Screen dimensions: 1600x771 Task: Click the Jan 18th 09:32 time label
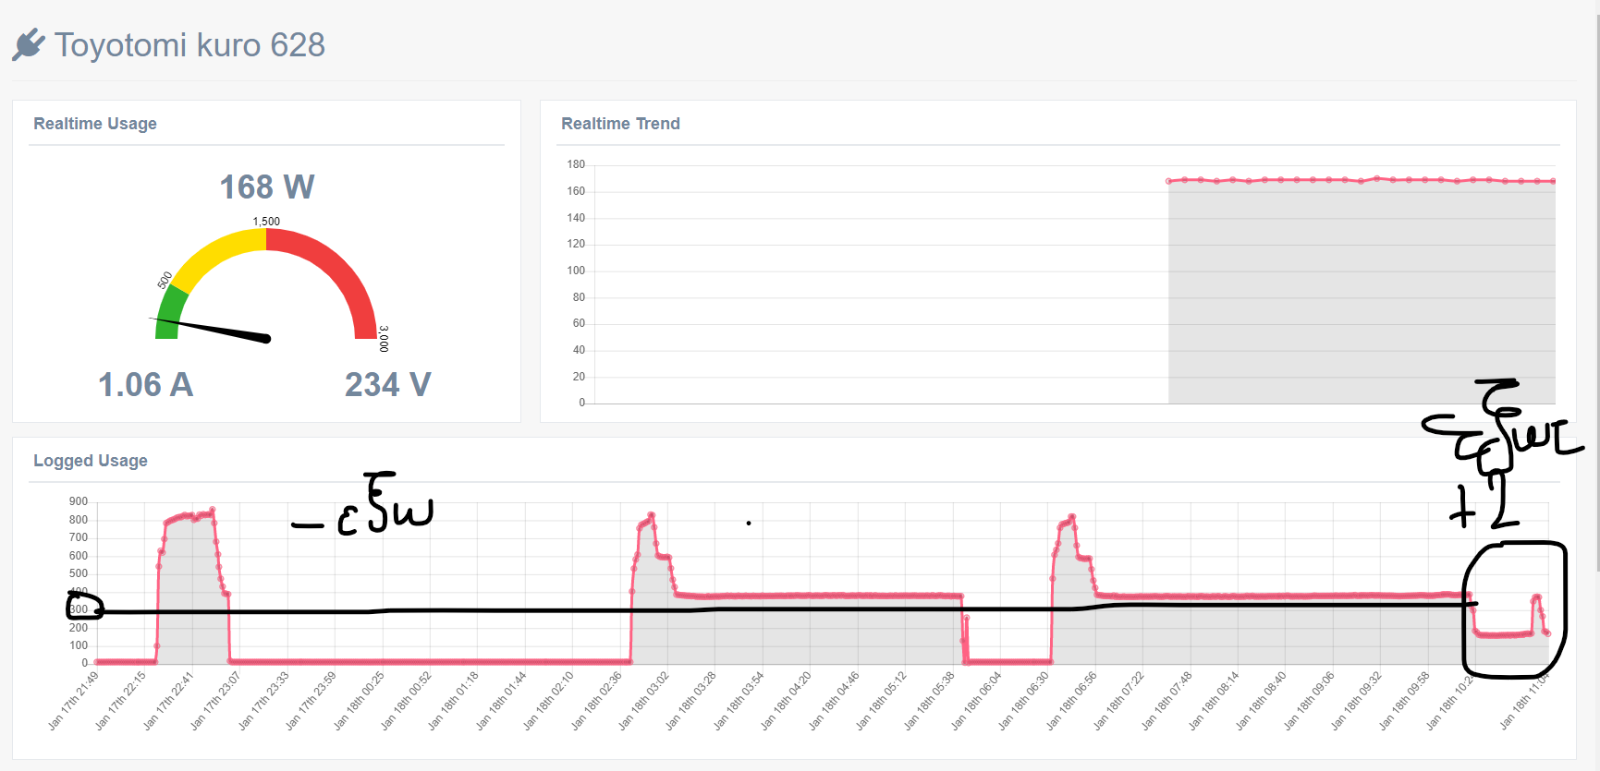1357,700
